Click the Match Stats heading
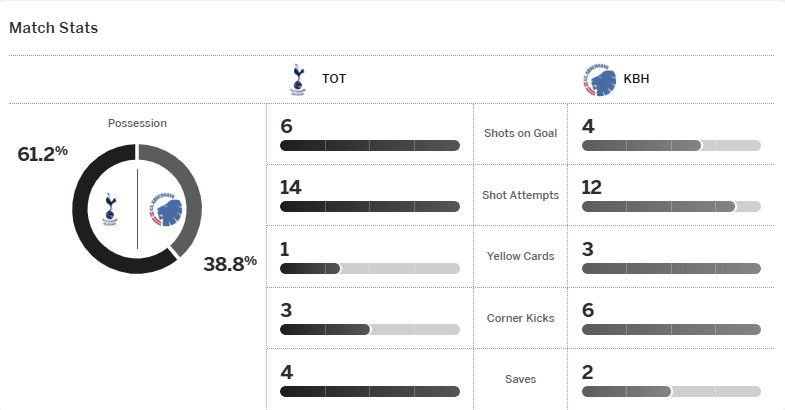785x410 pixels. [x=53, y=28]
